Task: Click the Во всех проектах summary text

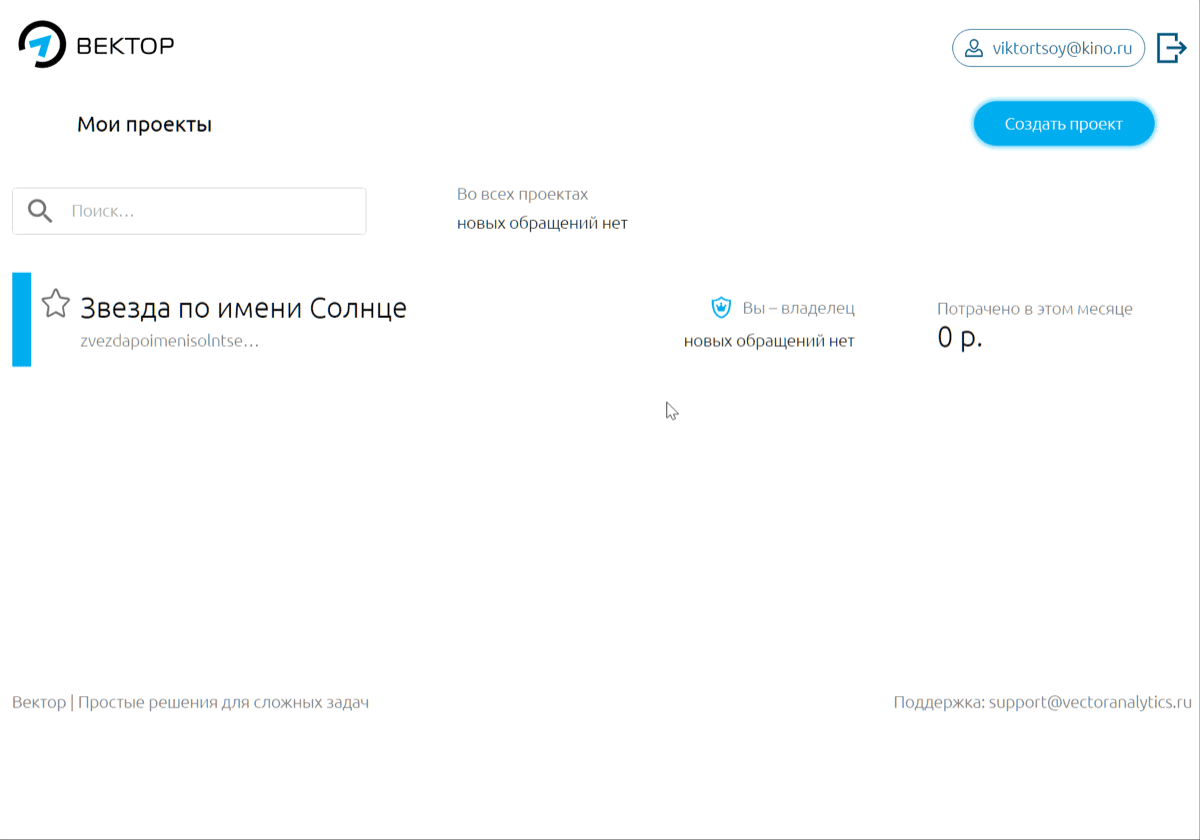Action: tap(522, 194)
